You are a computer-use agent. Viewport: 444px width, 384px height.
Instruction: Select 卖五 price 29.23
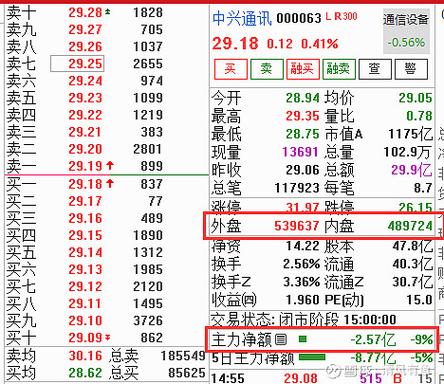[85, 98]
